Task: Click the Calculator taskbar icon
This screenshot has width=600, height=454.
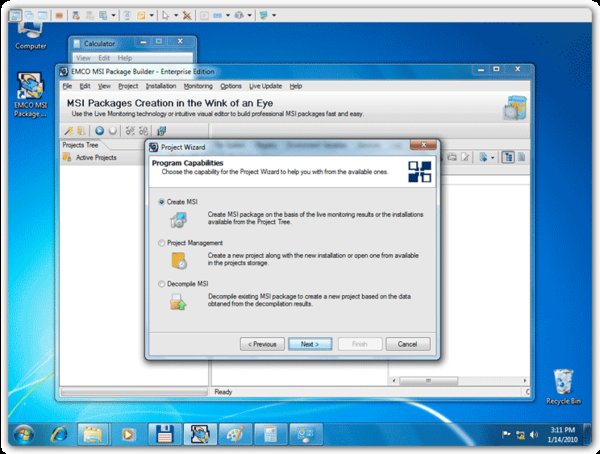Action: [x=270, y=434]
